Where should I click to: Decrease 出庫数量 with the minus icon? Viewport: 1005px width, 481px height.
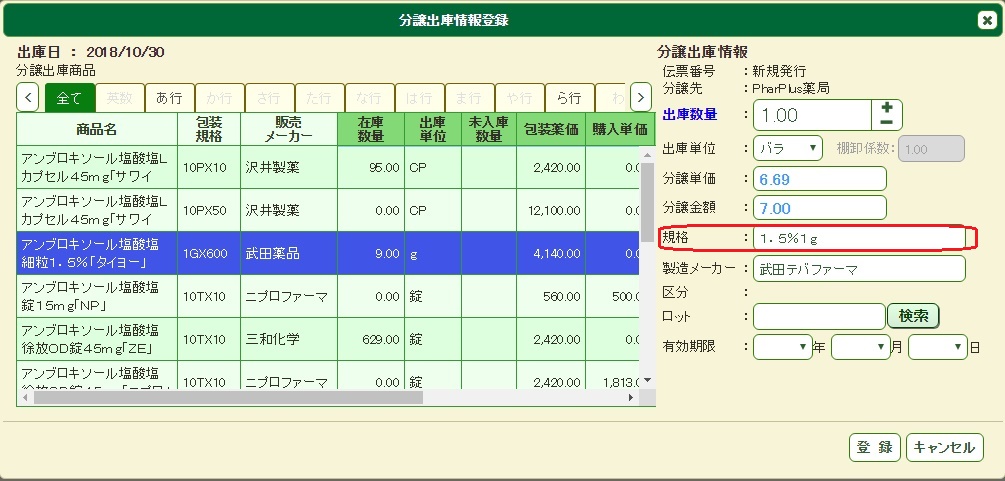[x=887, y=122]
